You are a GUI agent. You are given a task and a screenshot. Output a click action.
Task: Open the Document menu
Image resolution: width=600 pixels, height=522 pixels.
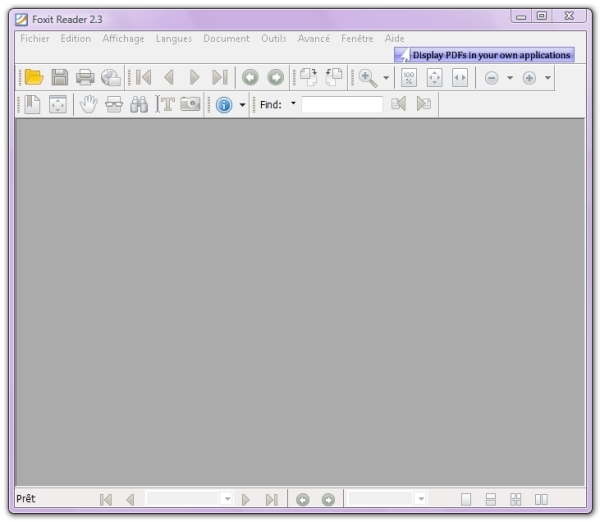[x=227, y=39]
